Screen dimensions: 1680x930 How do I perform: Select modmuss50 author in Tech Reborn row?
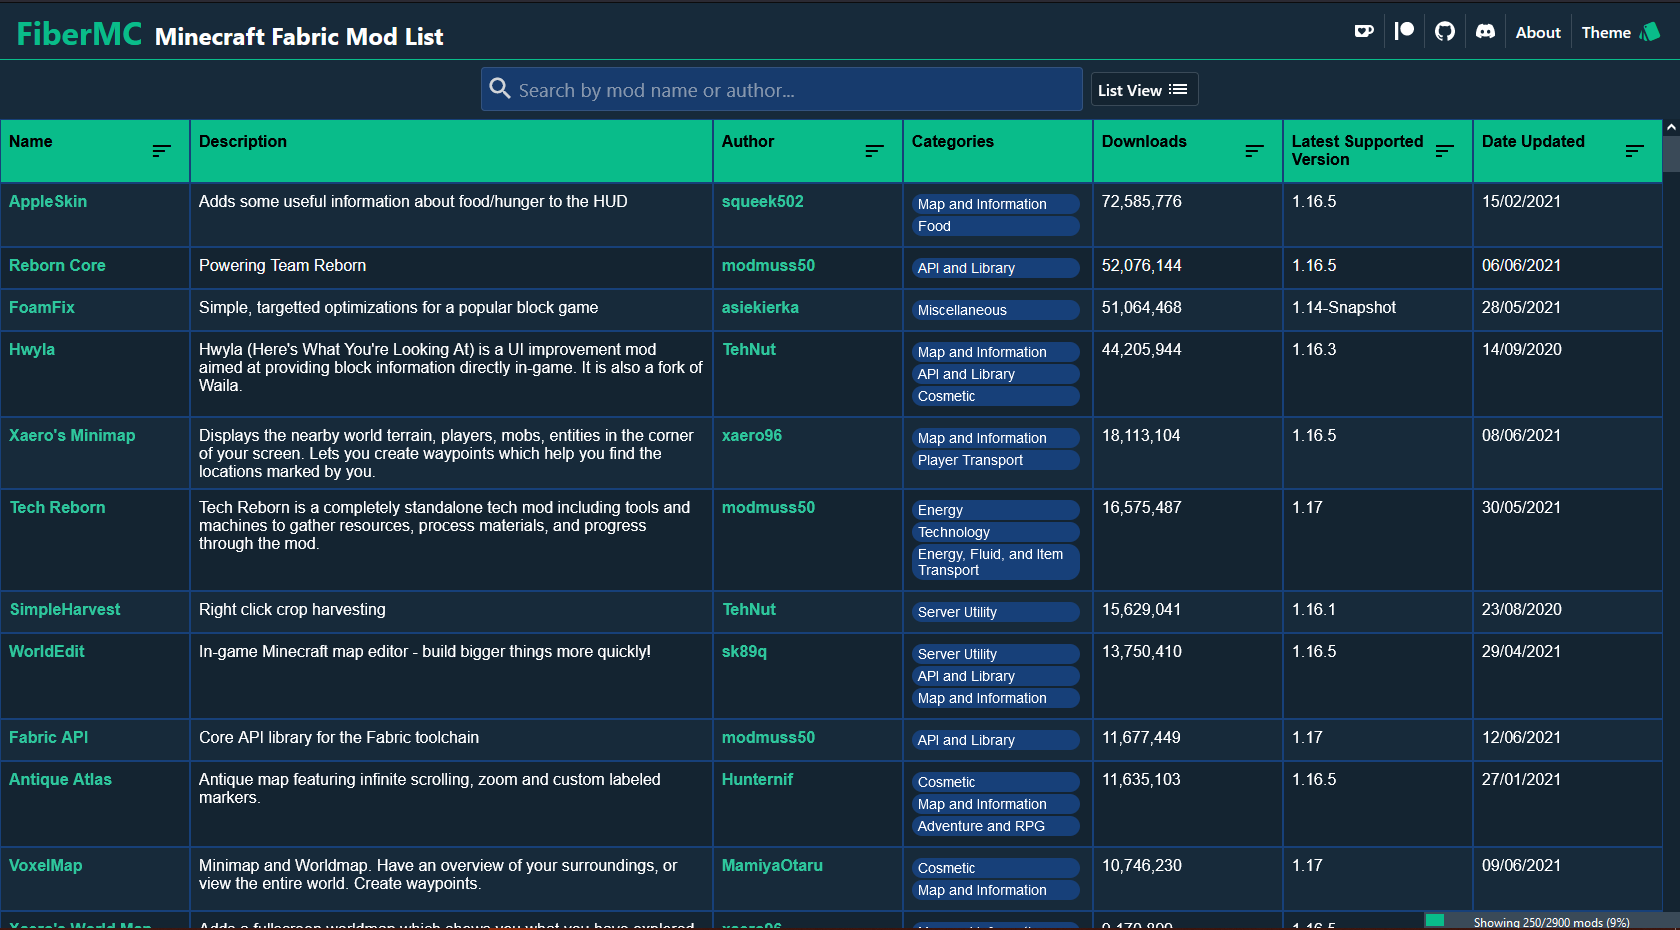[768, 507]
